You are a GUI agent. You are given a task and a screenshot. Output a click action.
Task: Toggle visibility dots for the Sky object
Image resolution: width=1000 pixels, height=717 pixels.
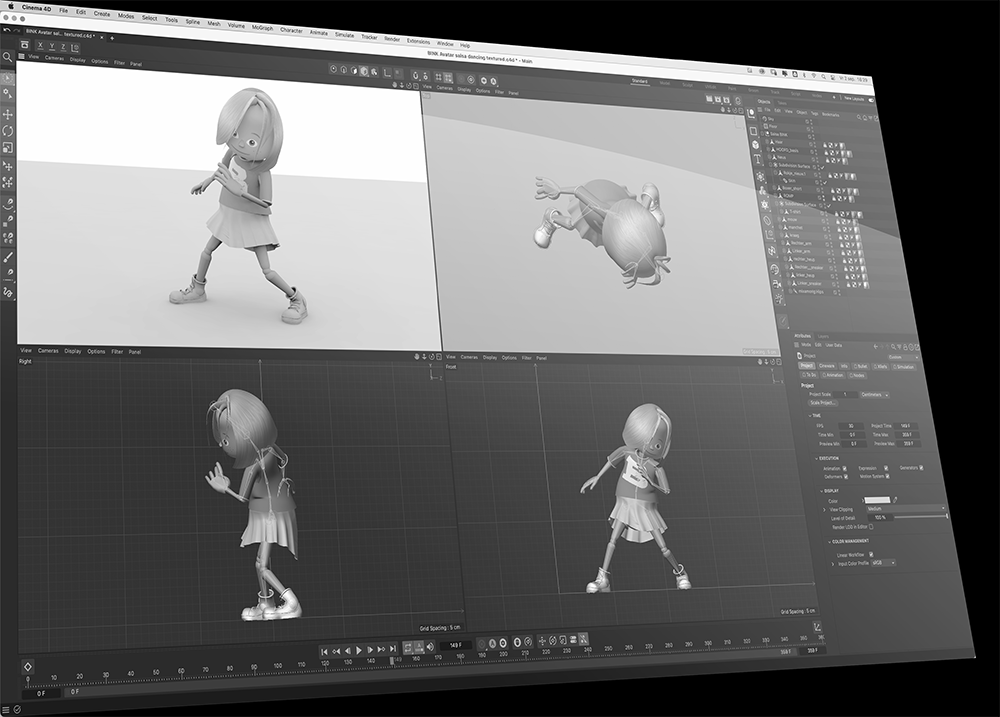(x=810, y=121)
